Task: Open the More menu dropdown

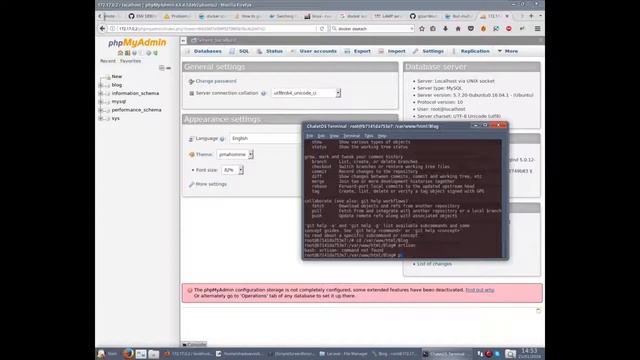Action: [x=507, y=51]
